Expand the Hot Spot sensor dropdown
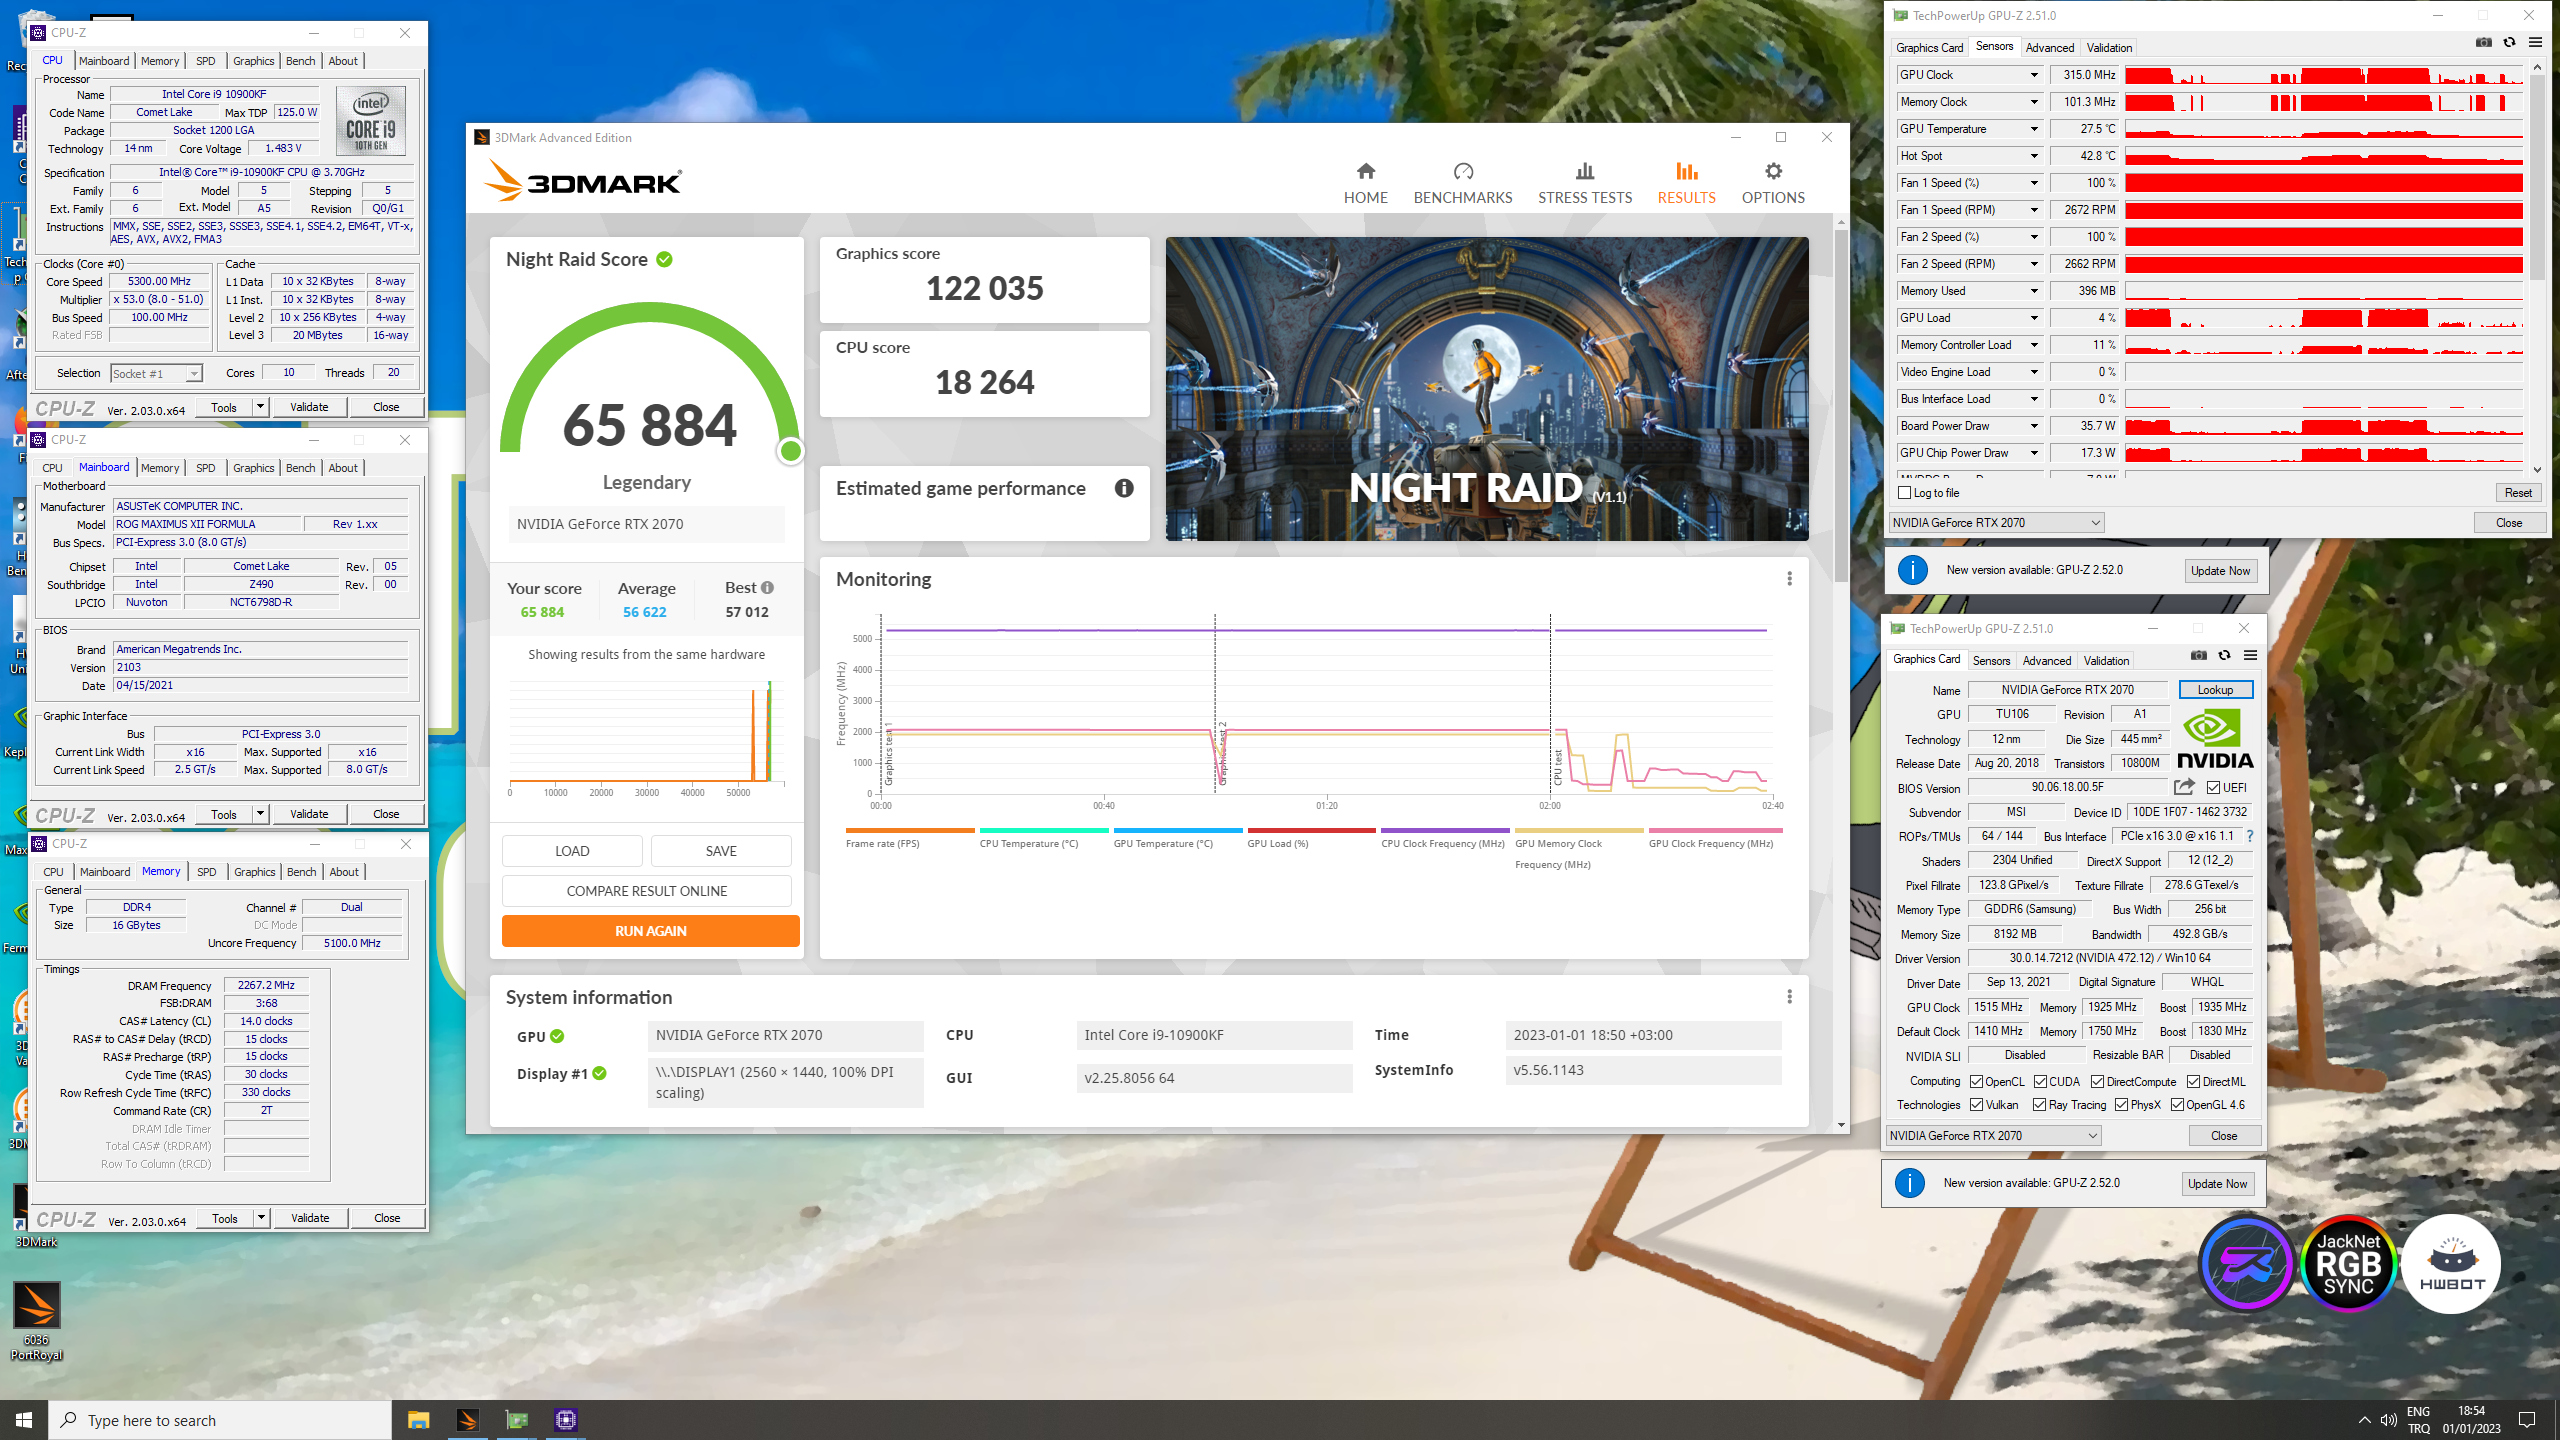This screenshot has width=2560, height=1440. [2033, 156]
